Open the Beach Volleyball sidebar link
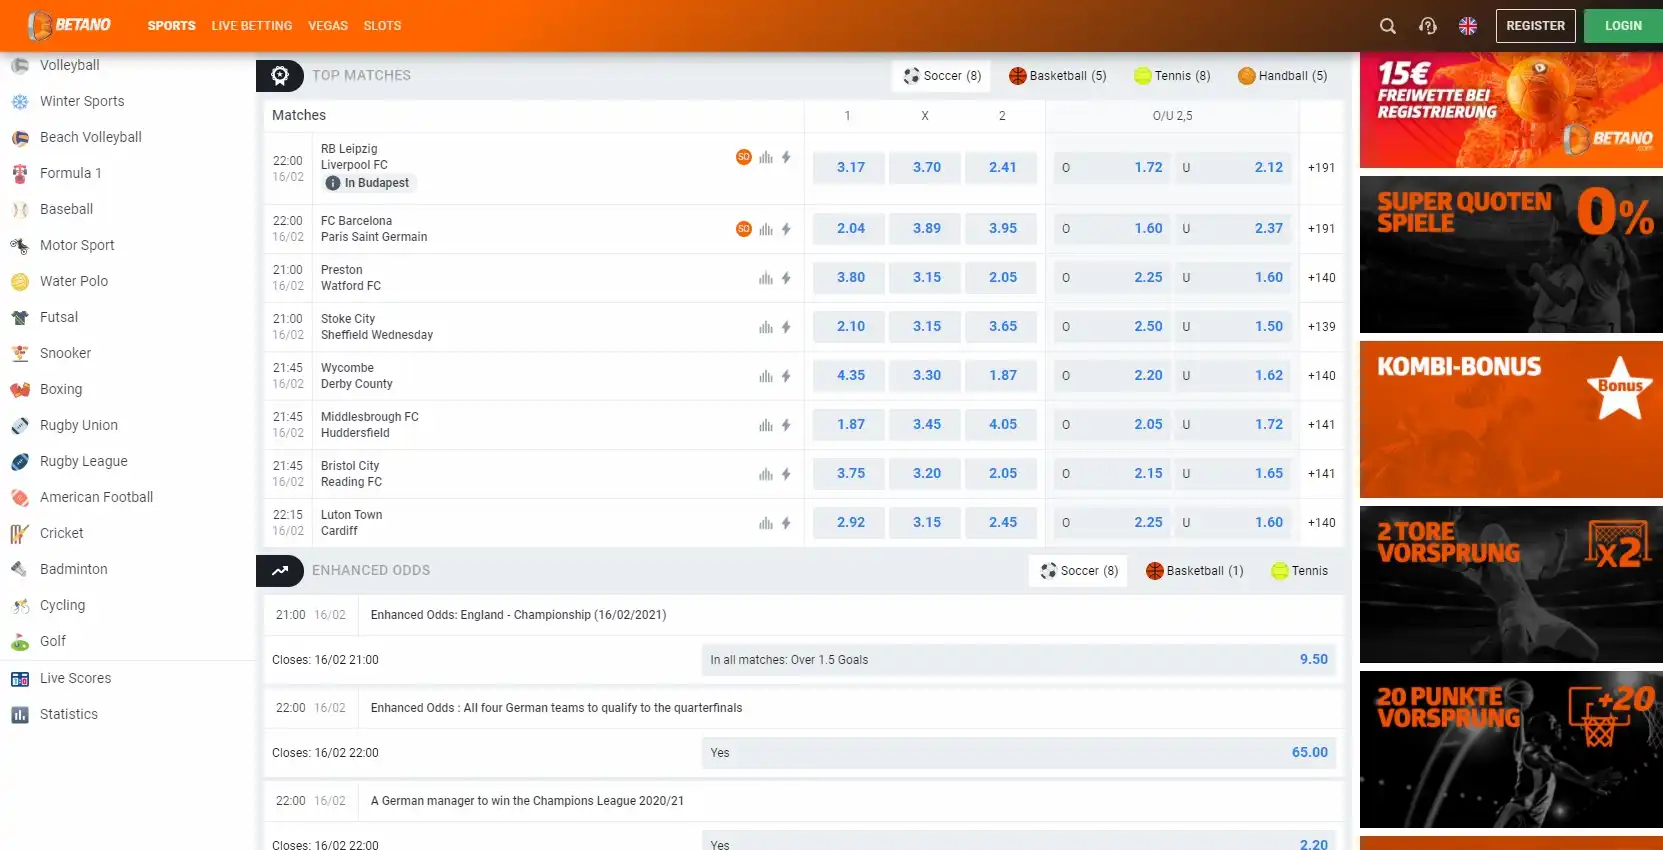This screenshot has width=1663, height=850. [91, 137]
